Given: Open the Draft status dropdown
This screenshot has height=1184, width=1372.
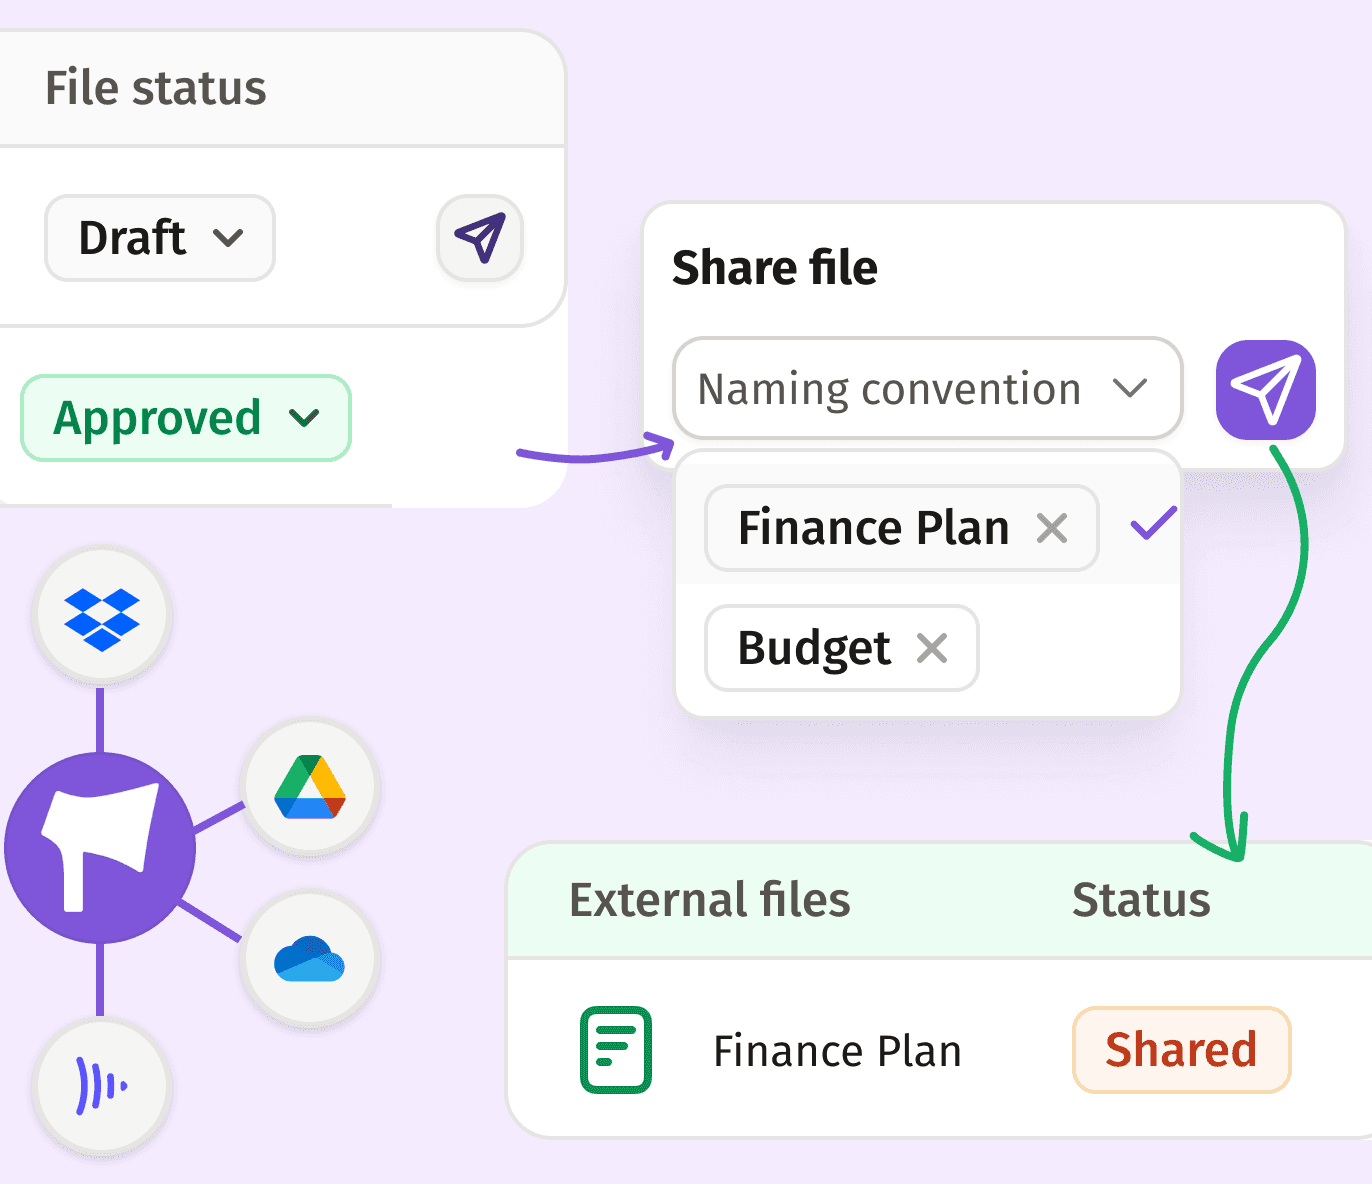Looking at the screenshot, I should 160,238.
